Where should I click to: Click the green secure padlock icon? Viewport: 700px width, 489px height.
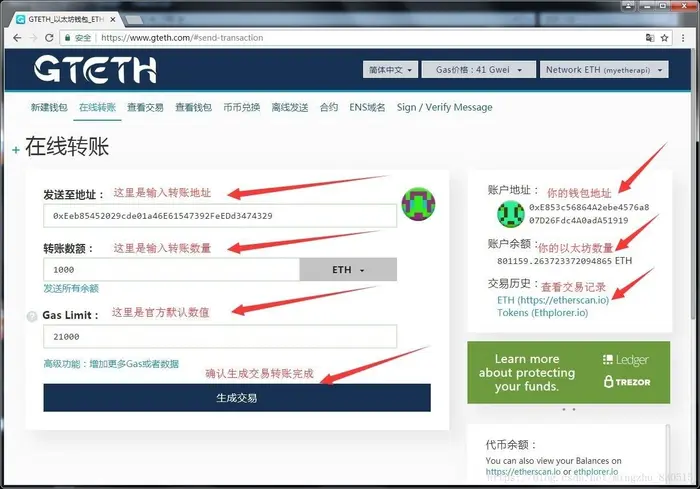point(67,38)
